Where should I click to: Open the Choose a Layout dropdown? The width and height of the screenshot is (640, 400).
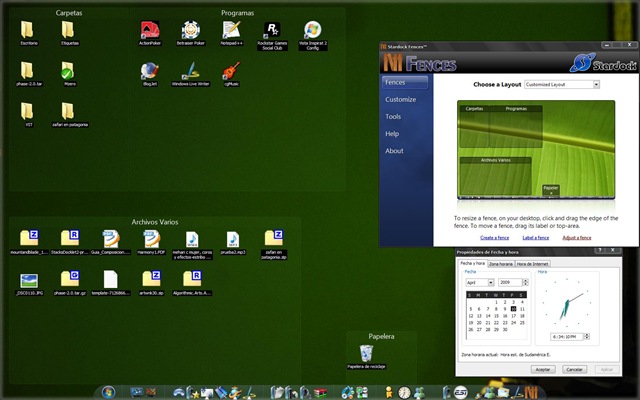click(x=562, y=84)
